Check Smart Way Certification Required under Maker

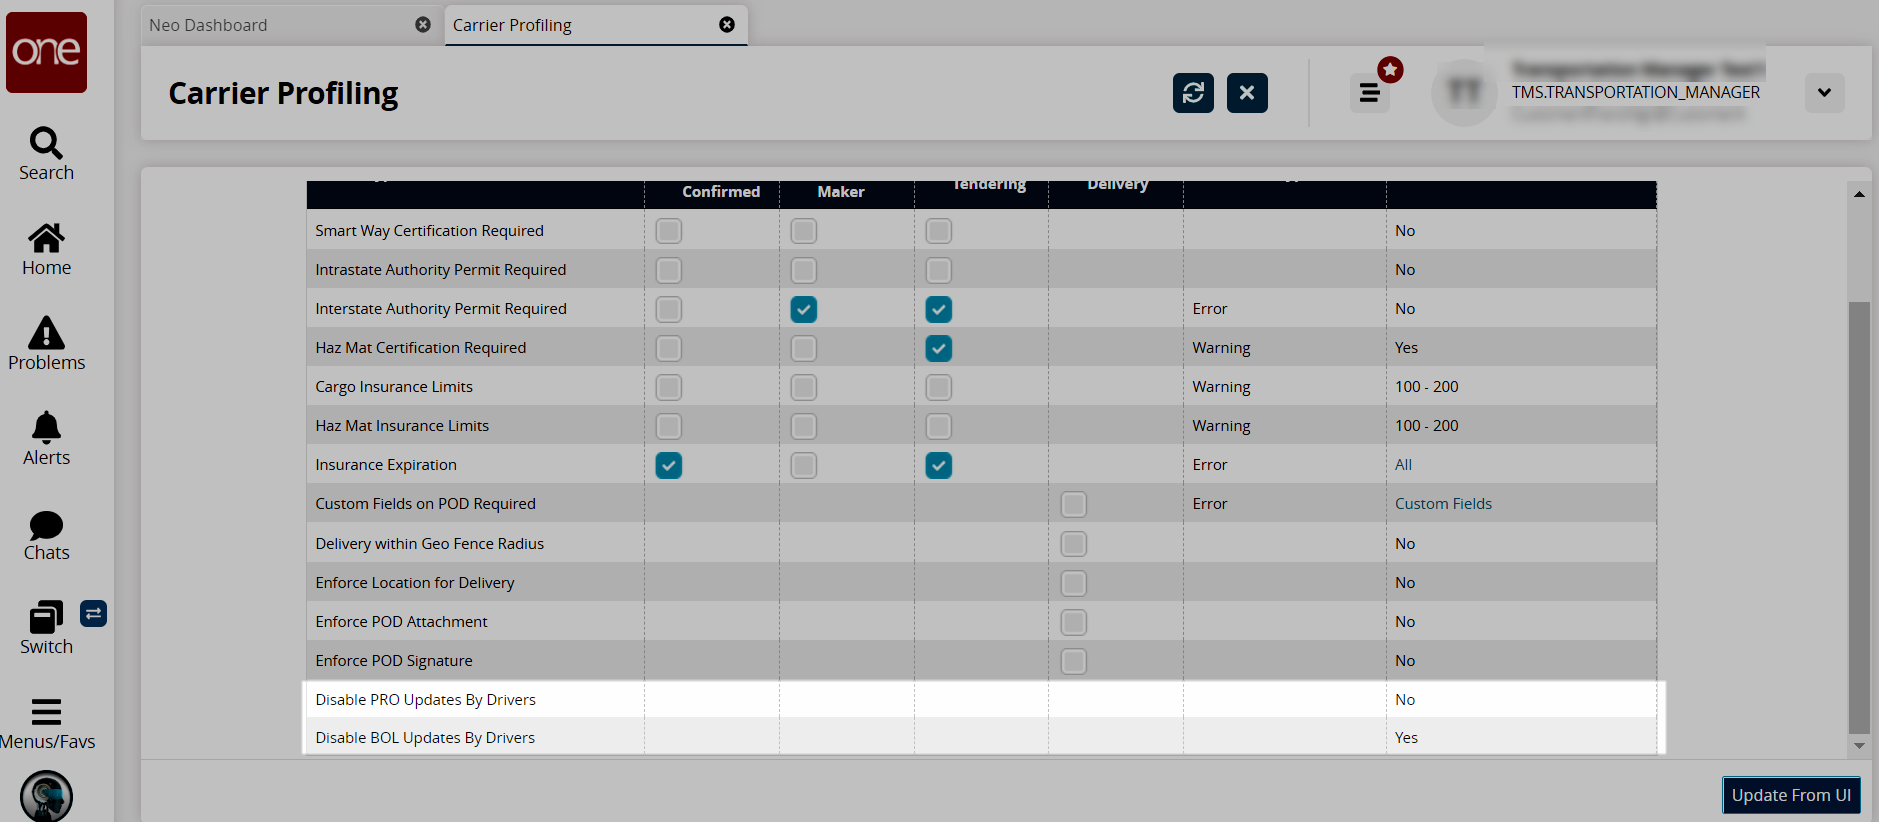pos(804,231)
